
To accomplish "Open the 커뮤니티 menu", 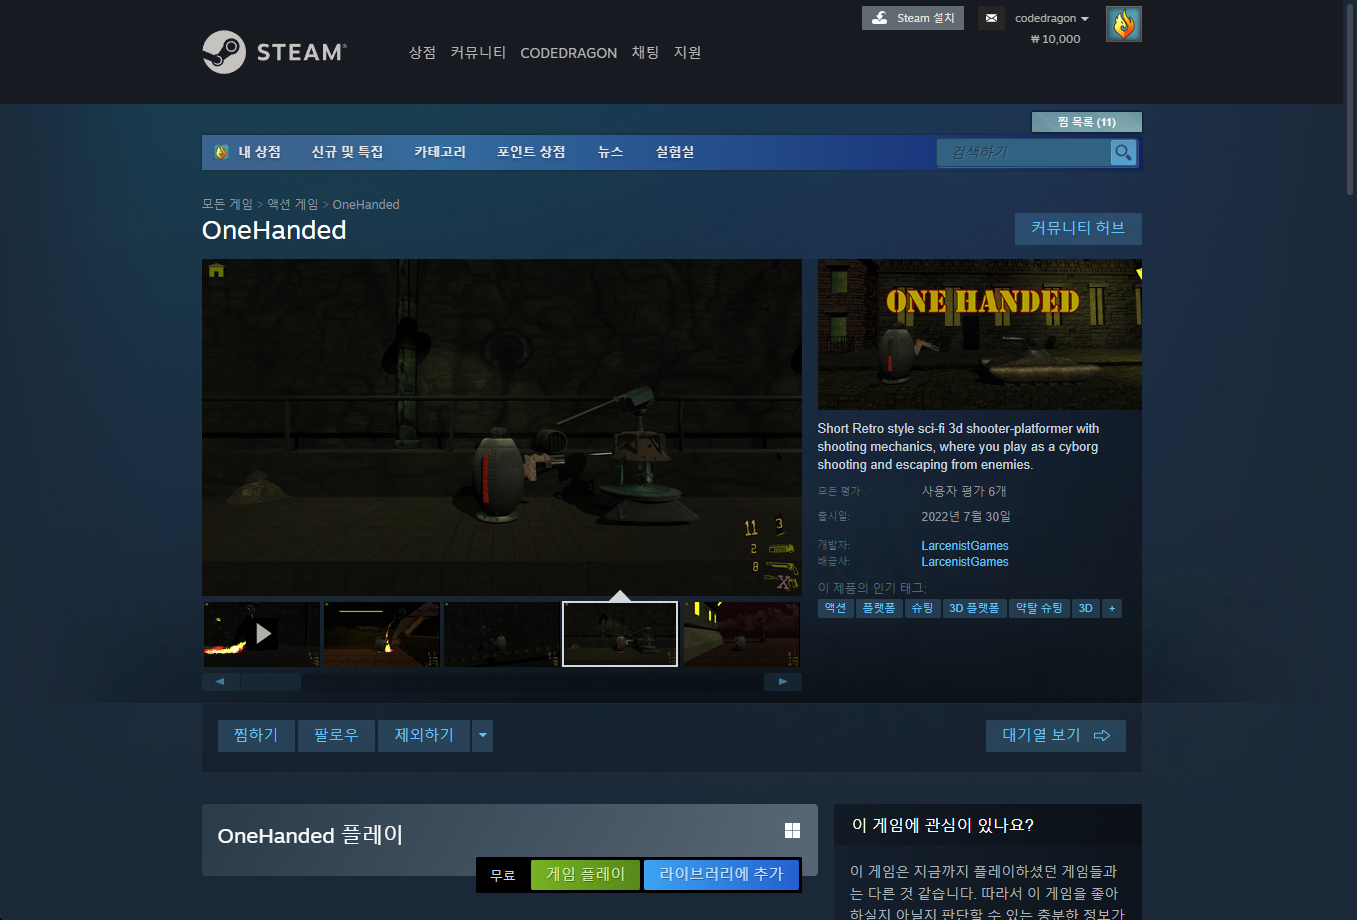I will click(478, 53).
